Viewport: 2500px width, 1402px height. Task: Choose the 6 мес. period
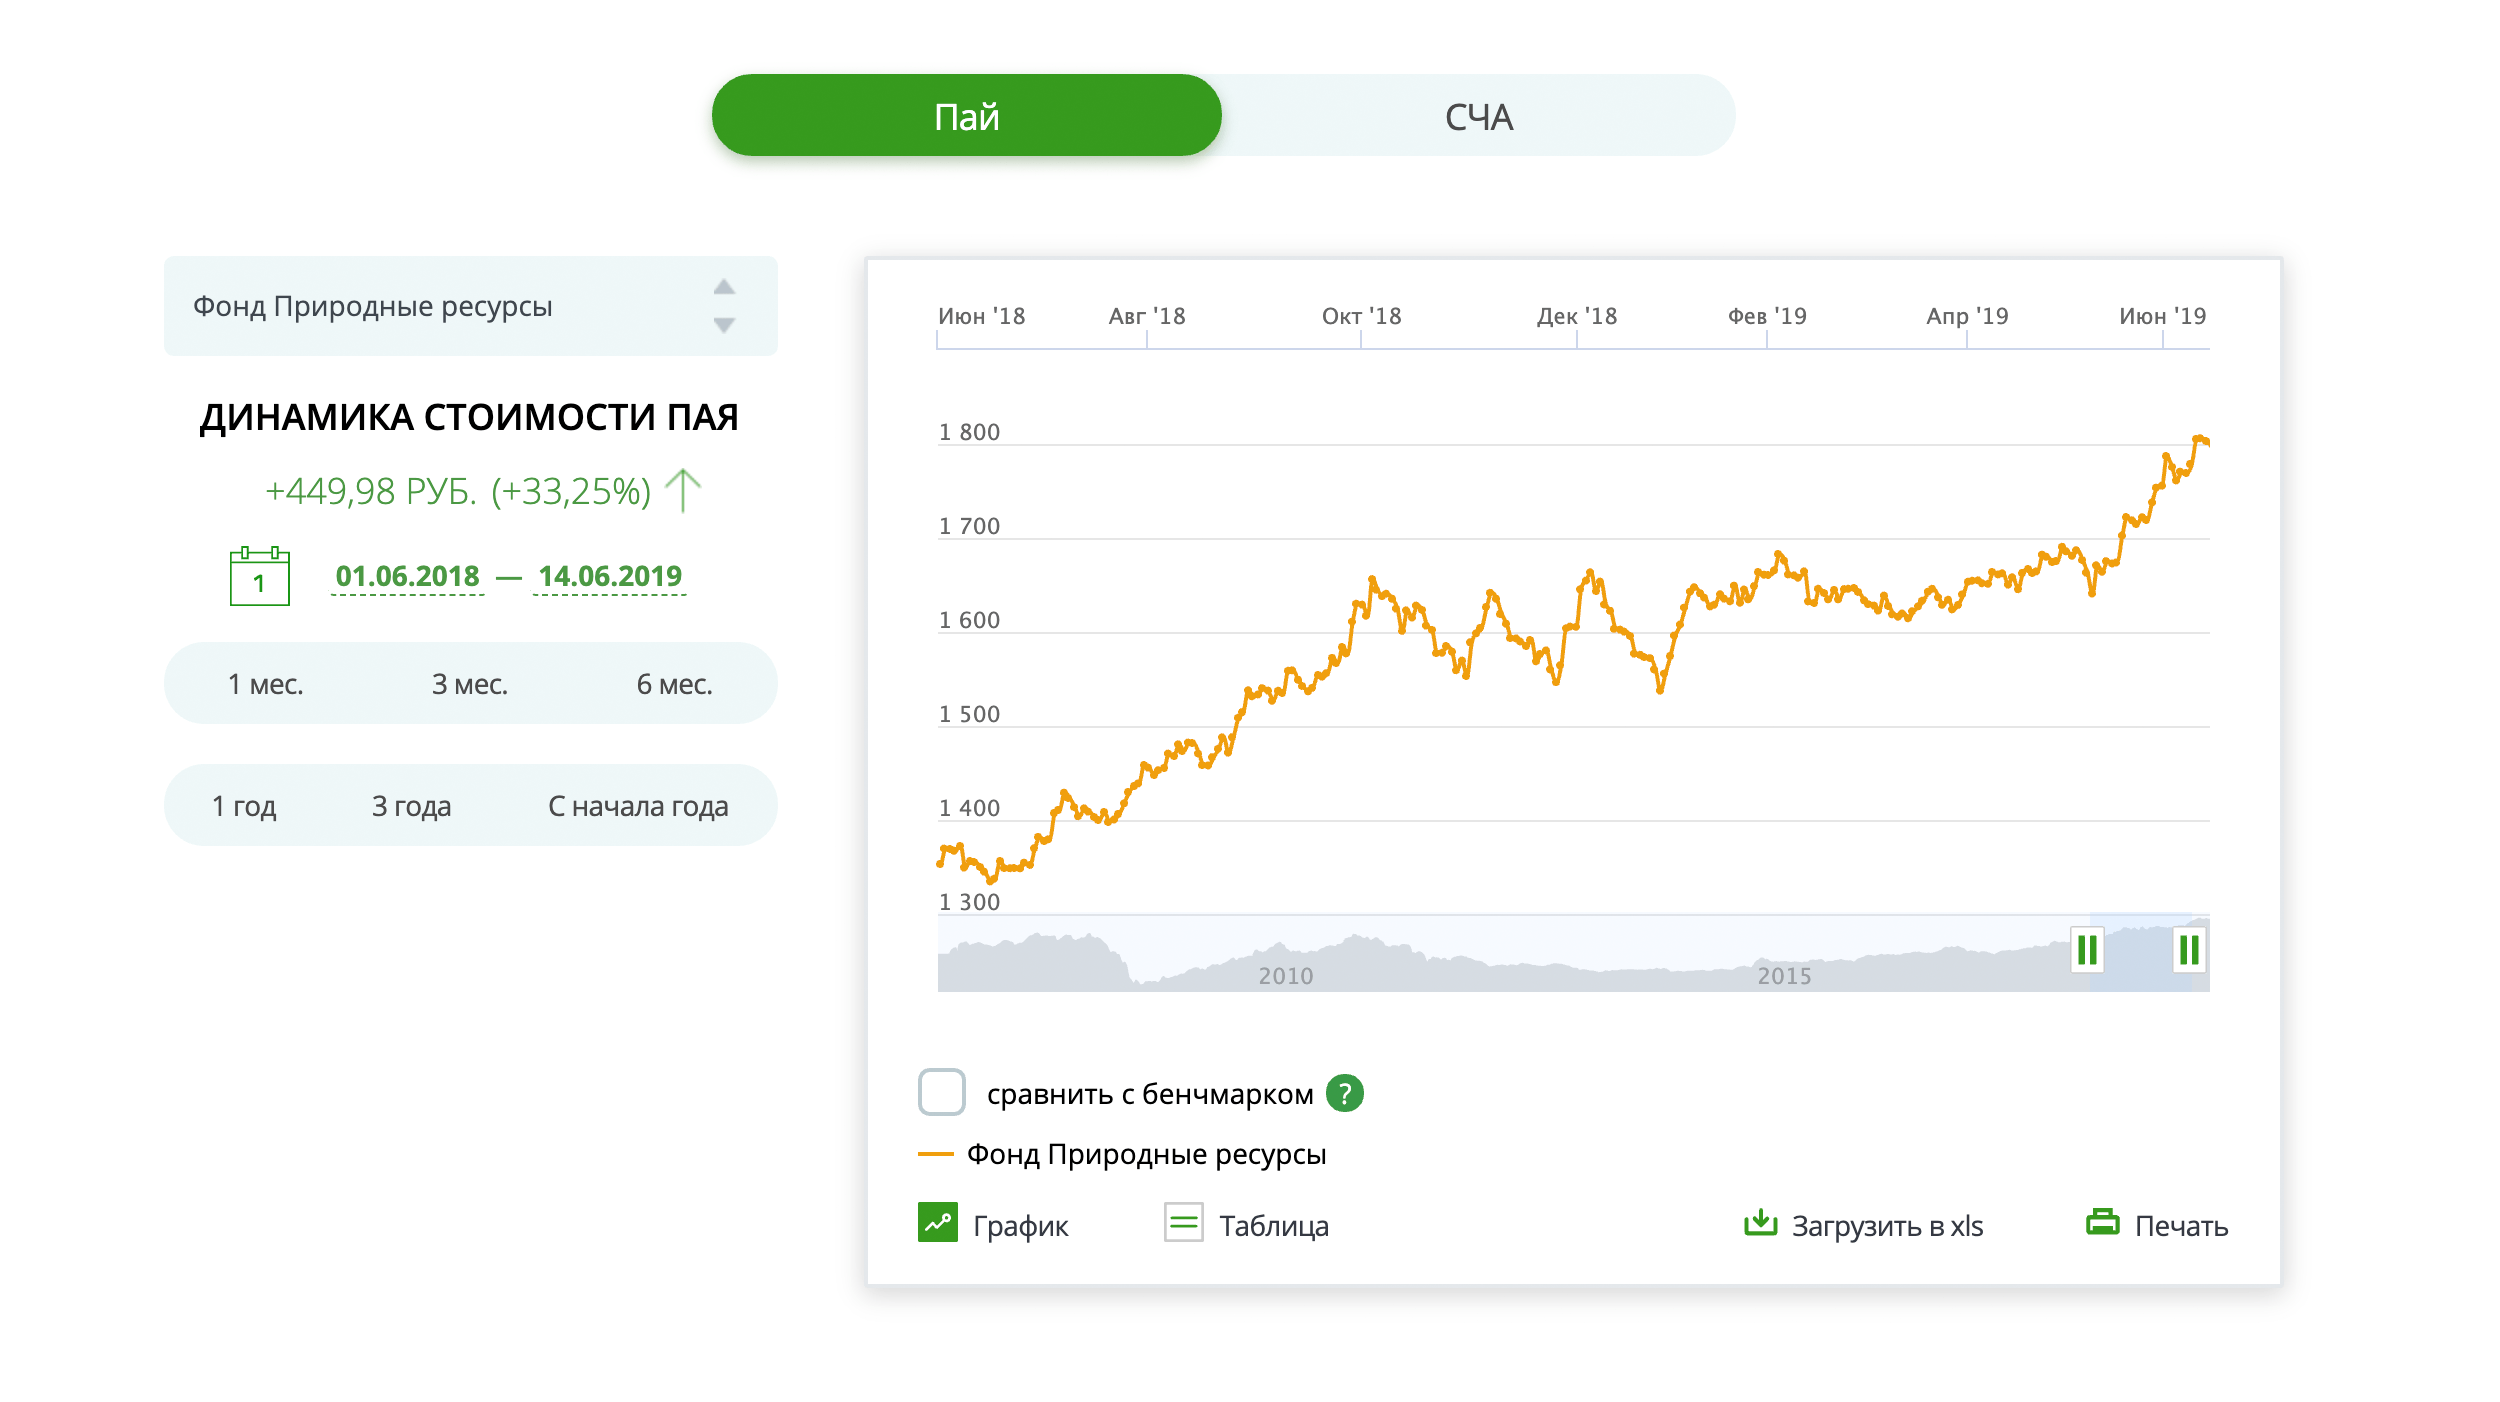(x=674, y=684)
